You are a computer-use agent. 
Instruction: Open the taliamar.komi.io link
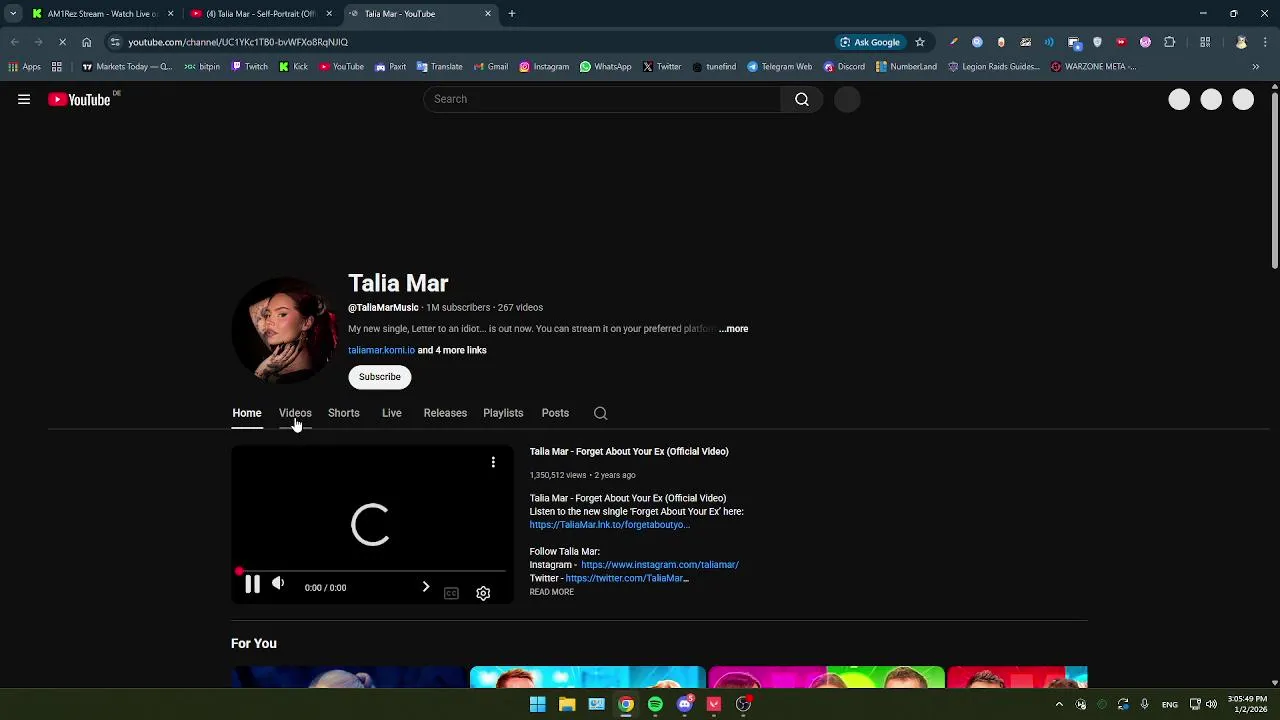(381, 351)
